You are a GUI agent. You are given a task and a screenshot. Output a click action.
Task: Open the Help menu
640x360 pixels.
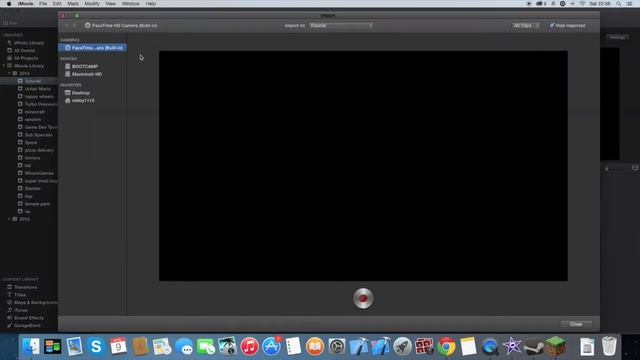151,4
